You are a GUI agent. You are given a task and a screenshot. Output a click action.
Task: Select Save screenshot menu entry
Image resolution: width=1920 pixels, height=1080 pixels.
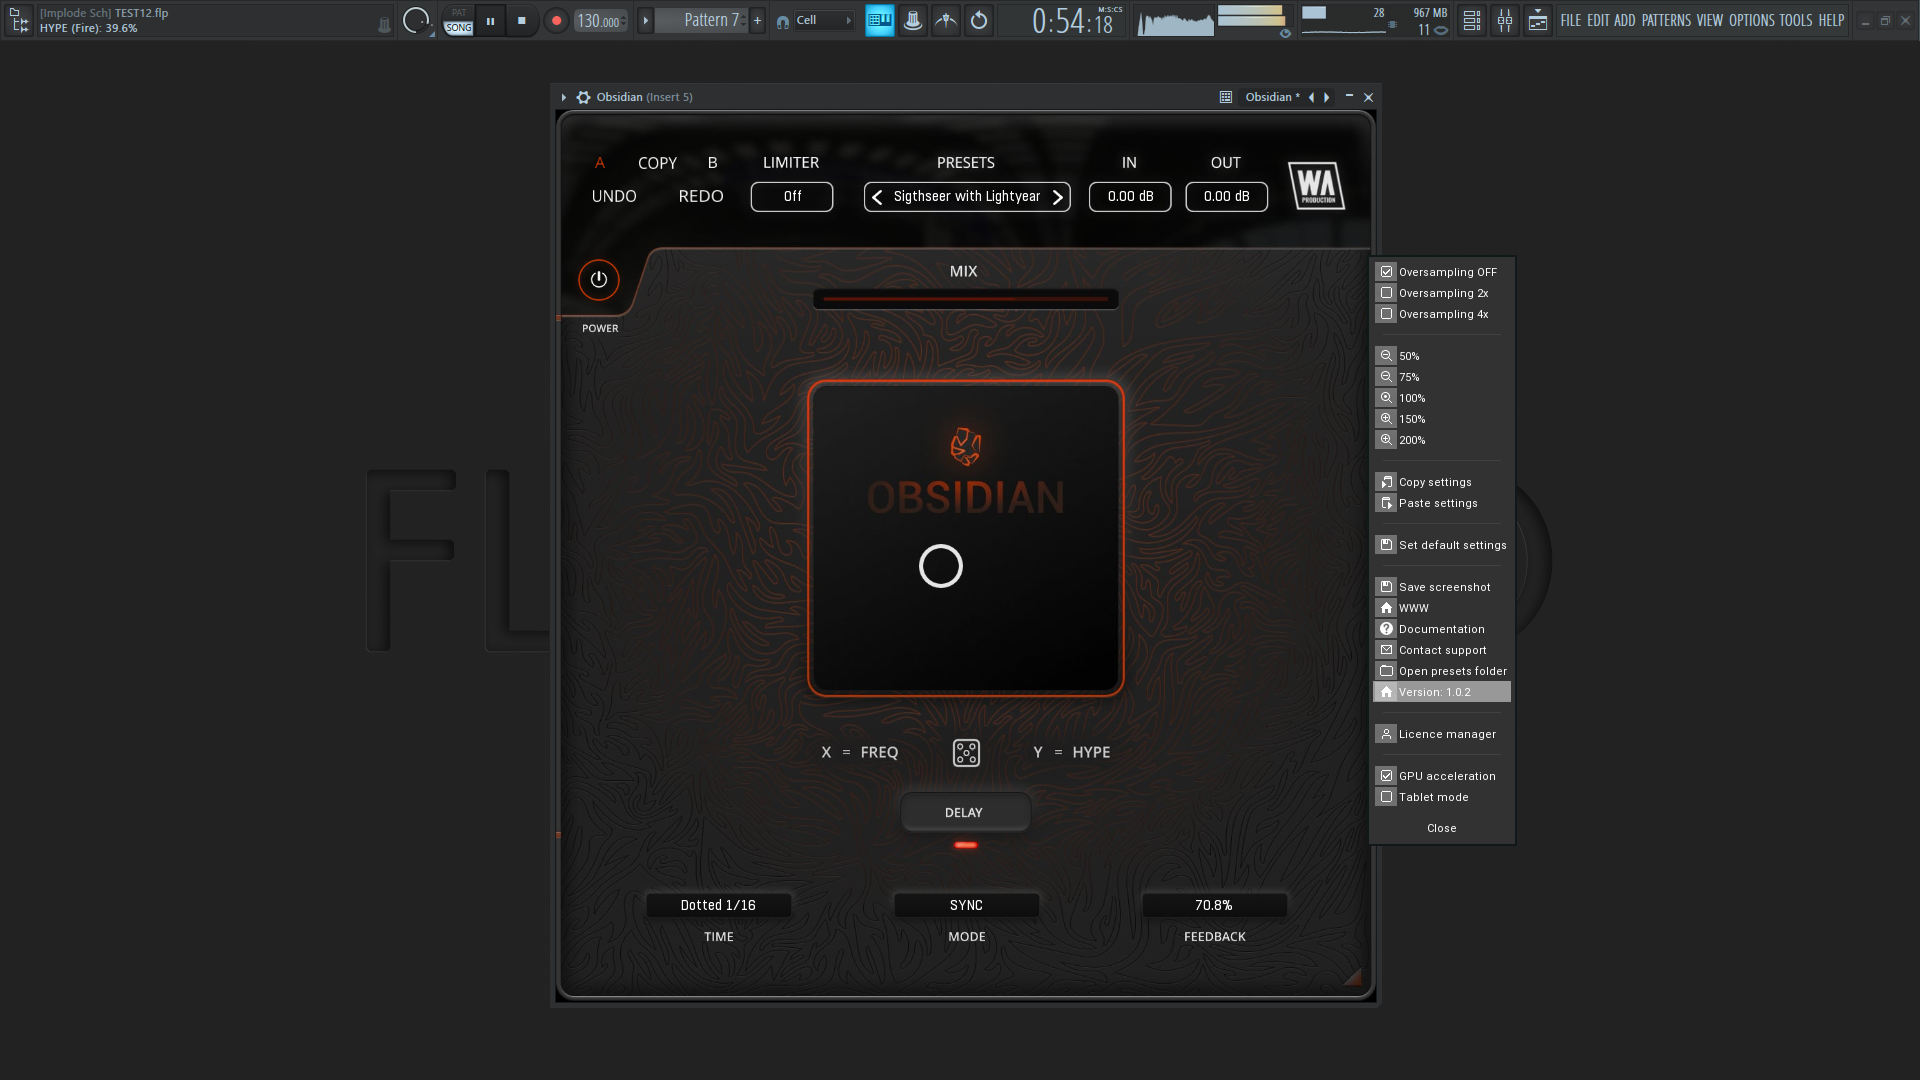click(x=1442, y=587)
